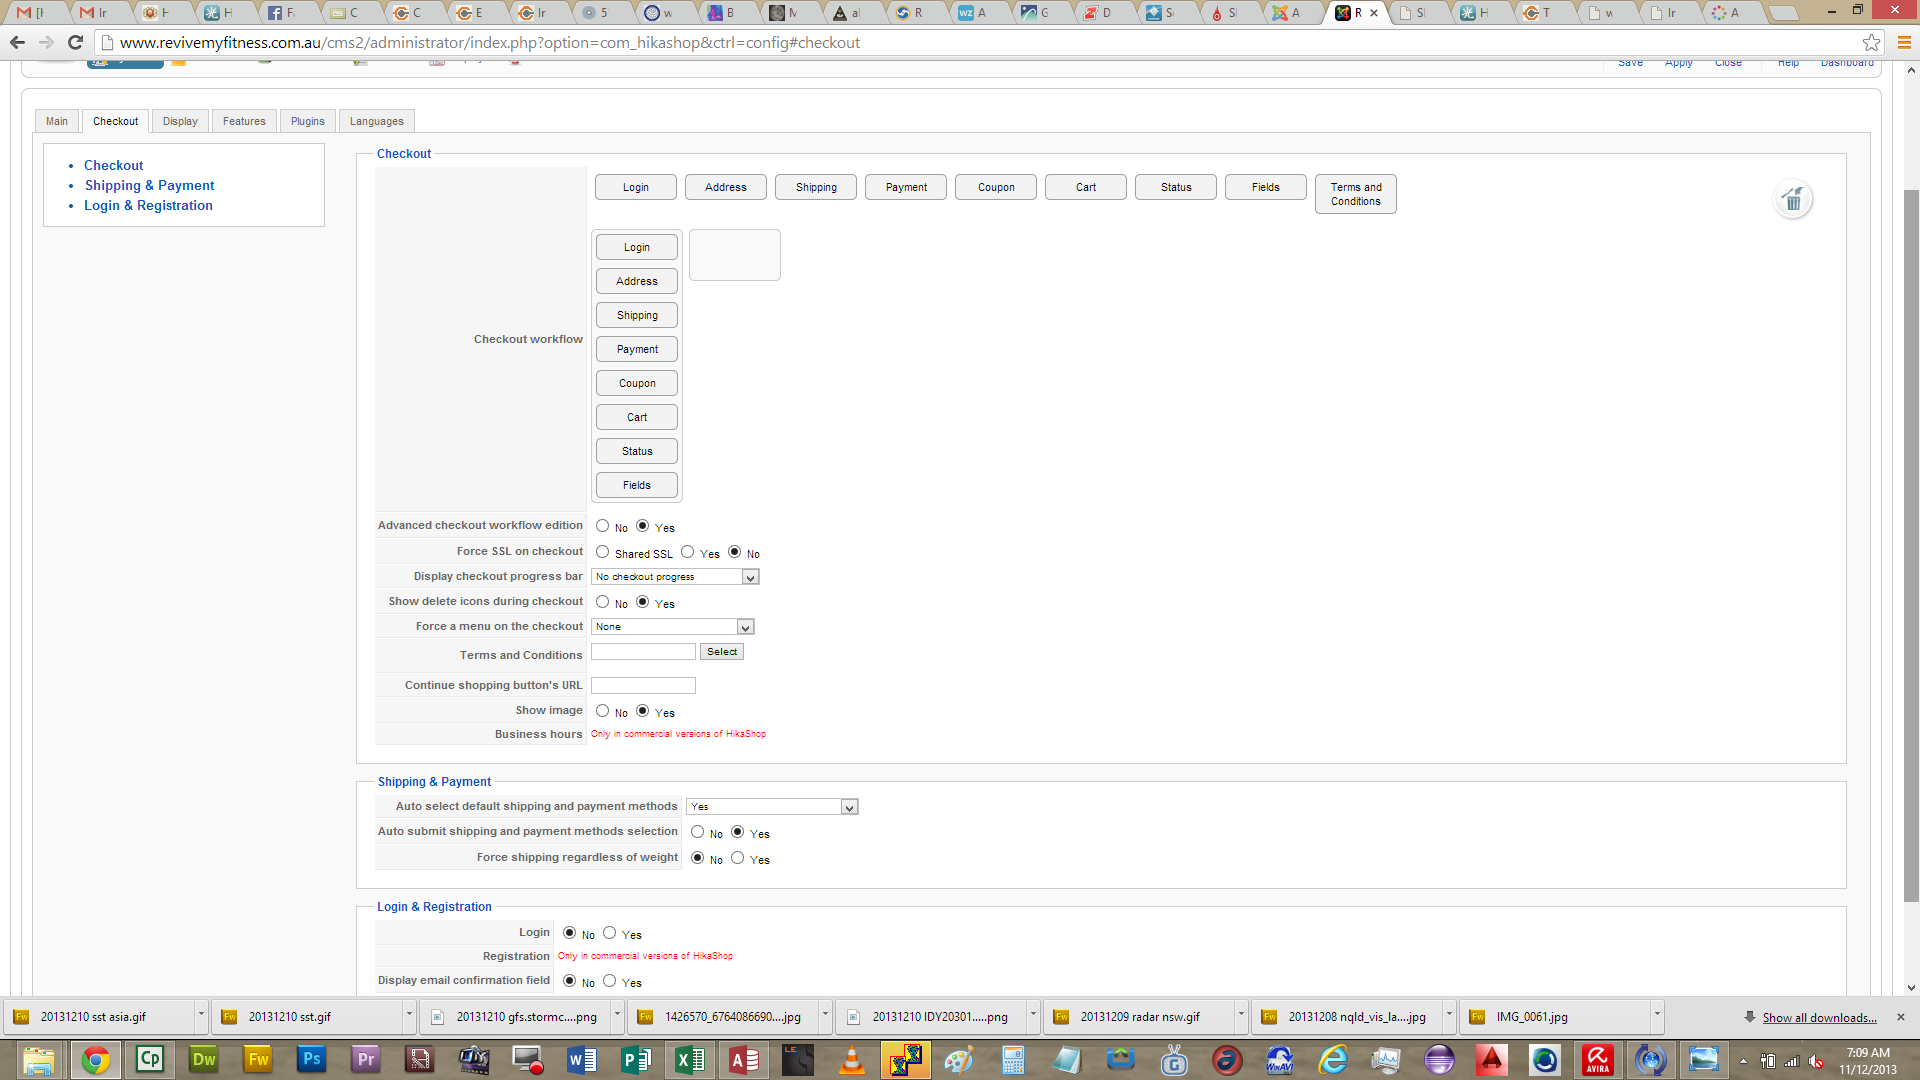Select Shared SSL for Force SSL on checkout
1920x1080 pixels.
coord(602,552)
